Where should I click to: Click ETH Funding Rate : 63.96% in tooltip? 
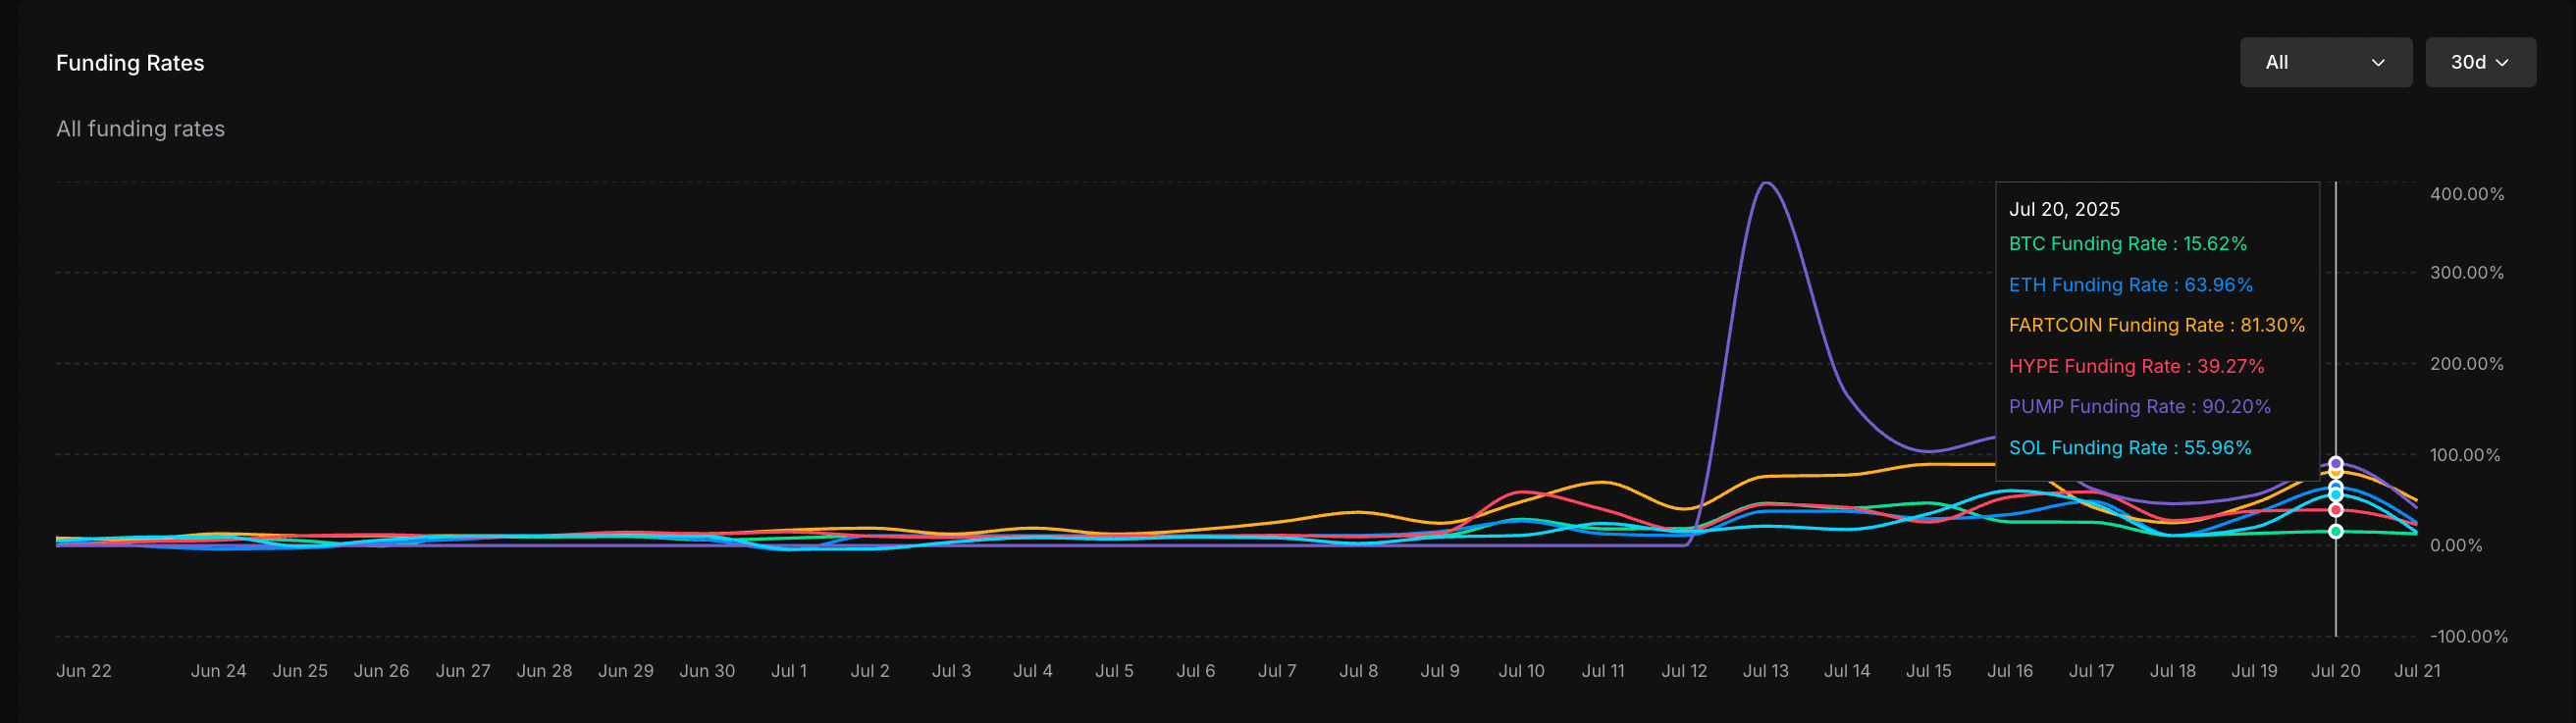click(x=2131, y=285)
